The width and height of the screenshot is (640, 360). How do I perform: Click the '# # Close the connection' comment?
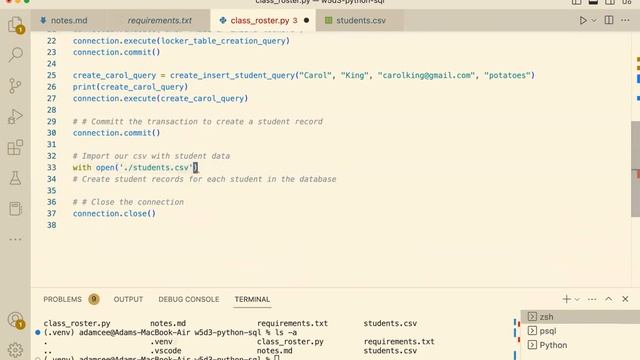pos(128,202)
